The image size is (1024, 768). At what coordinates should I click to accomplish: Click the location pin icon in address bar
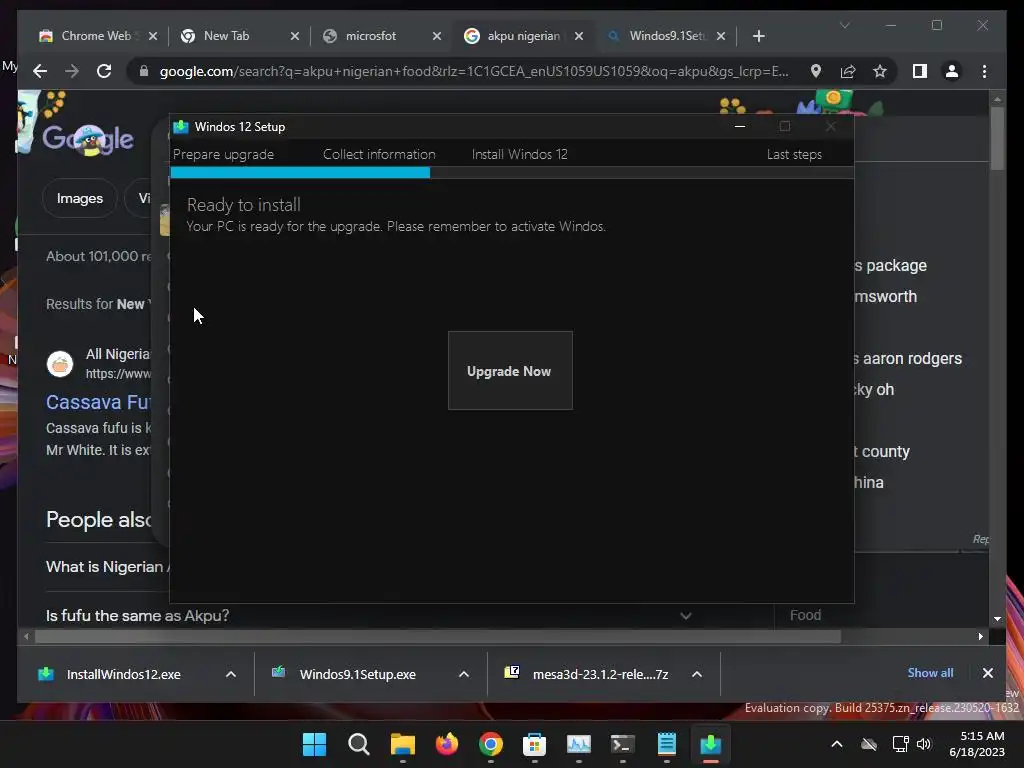[x=816, y=71]
